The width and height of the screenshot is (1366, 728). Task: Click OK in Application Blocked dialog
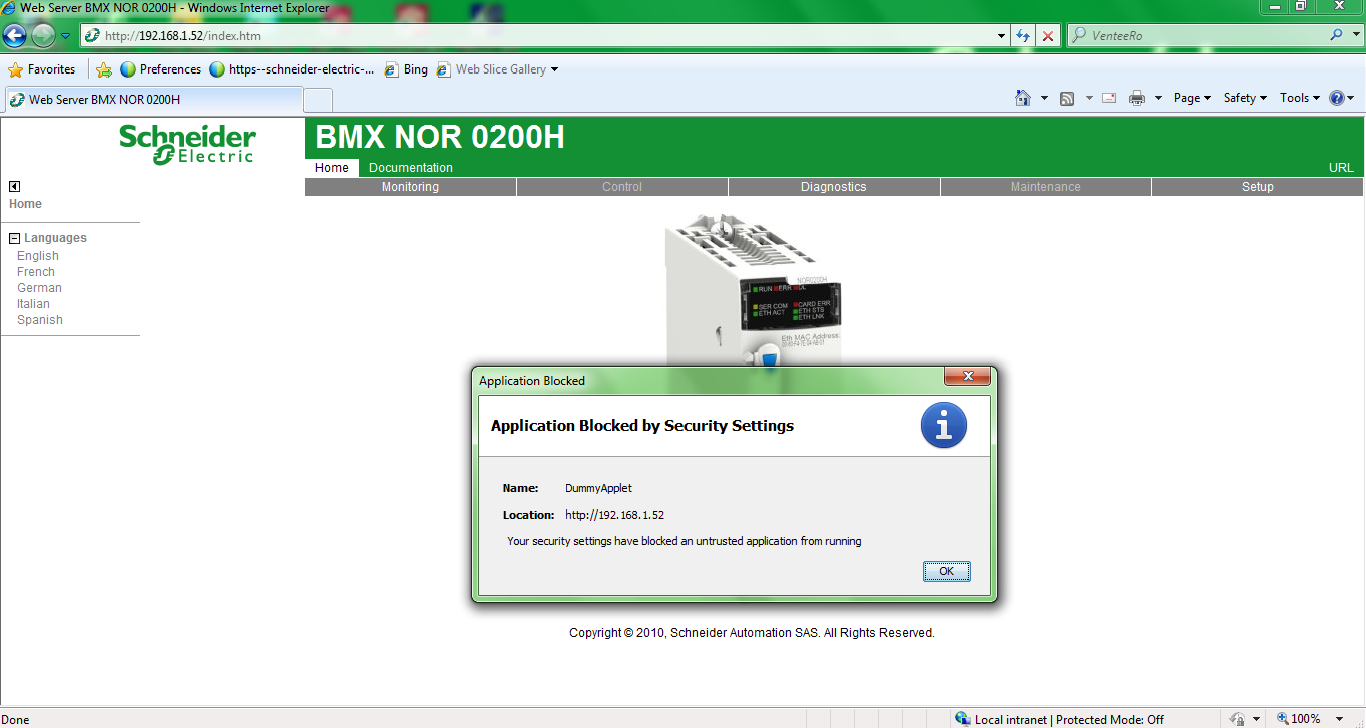tap(947, 572)
